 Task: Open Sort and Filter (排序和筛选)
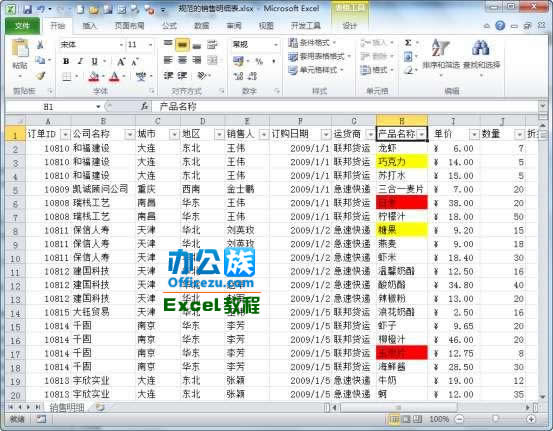click(441, 55)
